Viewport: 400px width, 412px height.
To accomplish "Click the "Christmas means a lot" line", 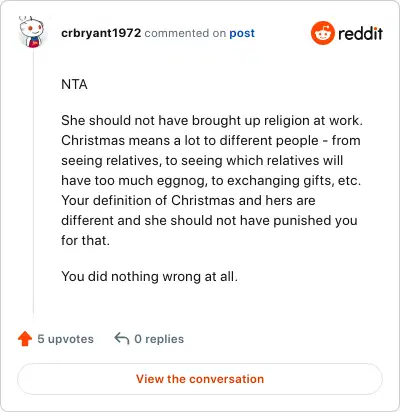I will coord(211,140).
